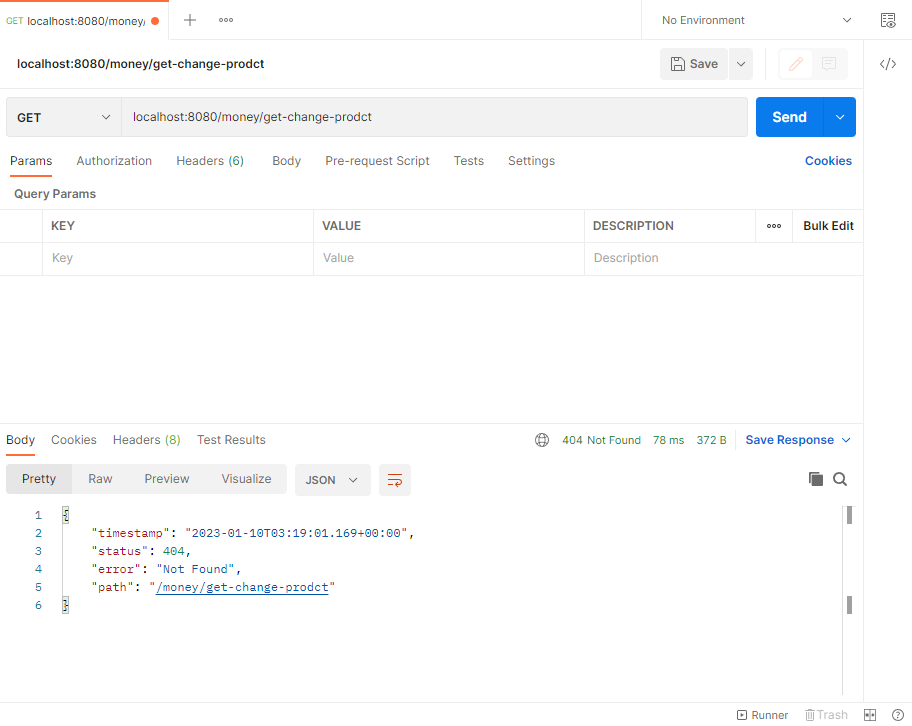Screen dimensions: 912x726
Task: Open Save options dropdown arrow
Action: coord(741,64)
